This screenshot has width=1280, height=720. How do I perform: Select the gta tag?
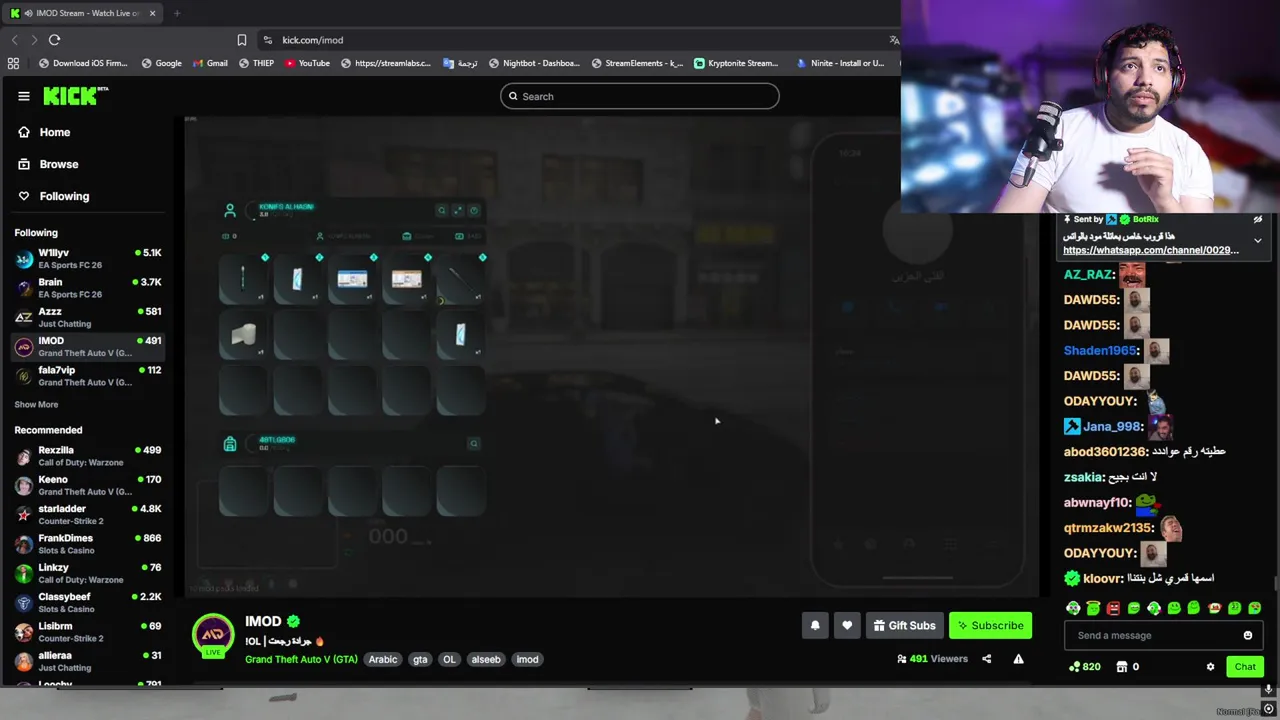click(x=420, y=659)
